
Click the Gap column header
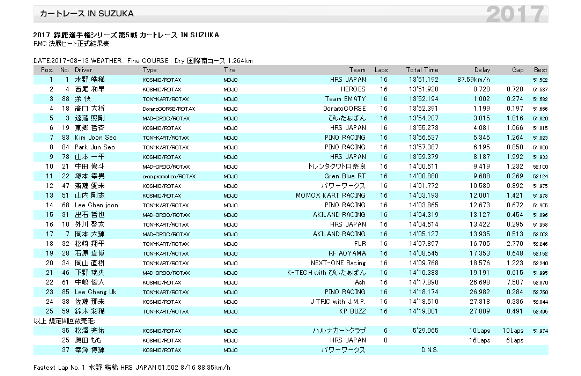517,70
